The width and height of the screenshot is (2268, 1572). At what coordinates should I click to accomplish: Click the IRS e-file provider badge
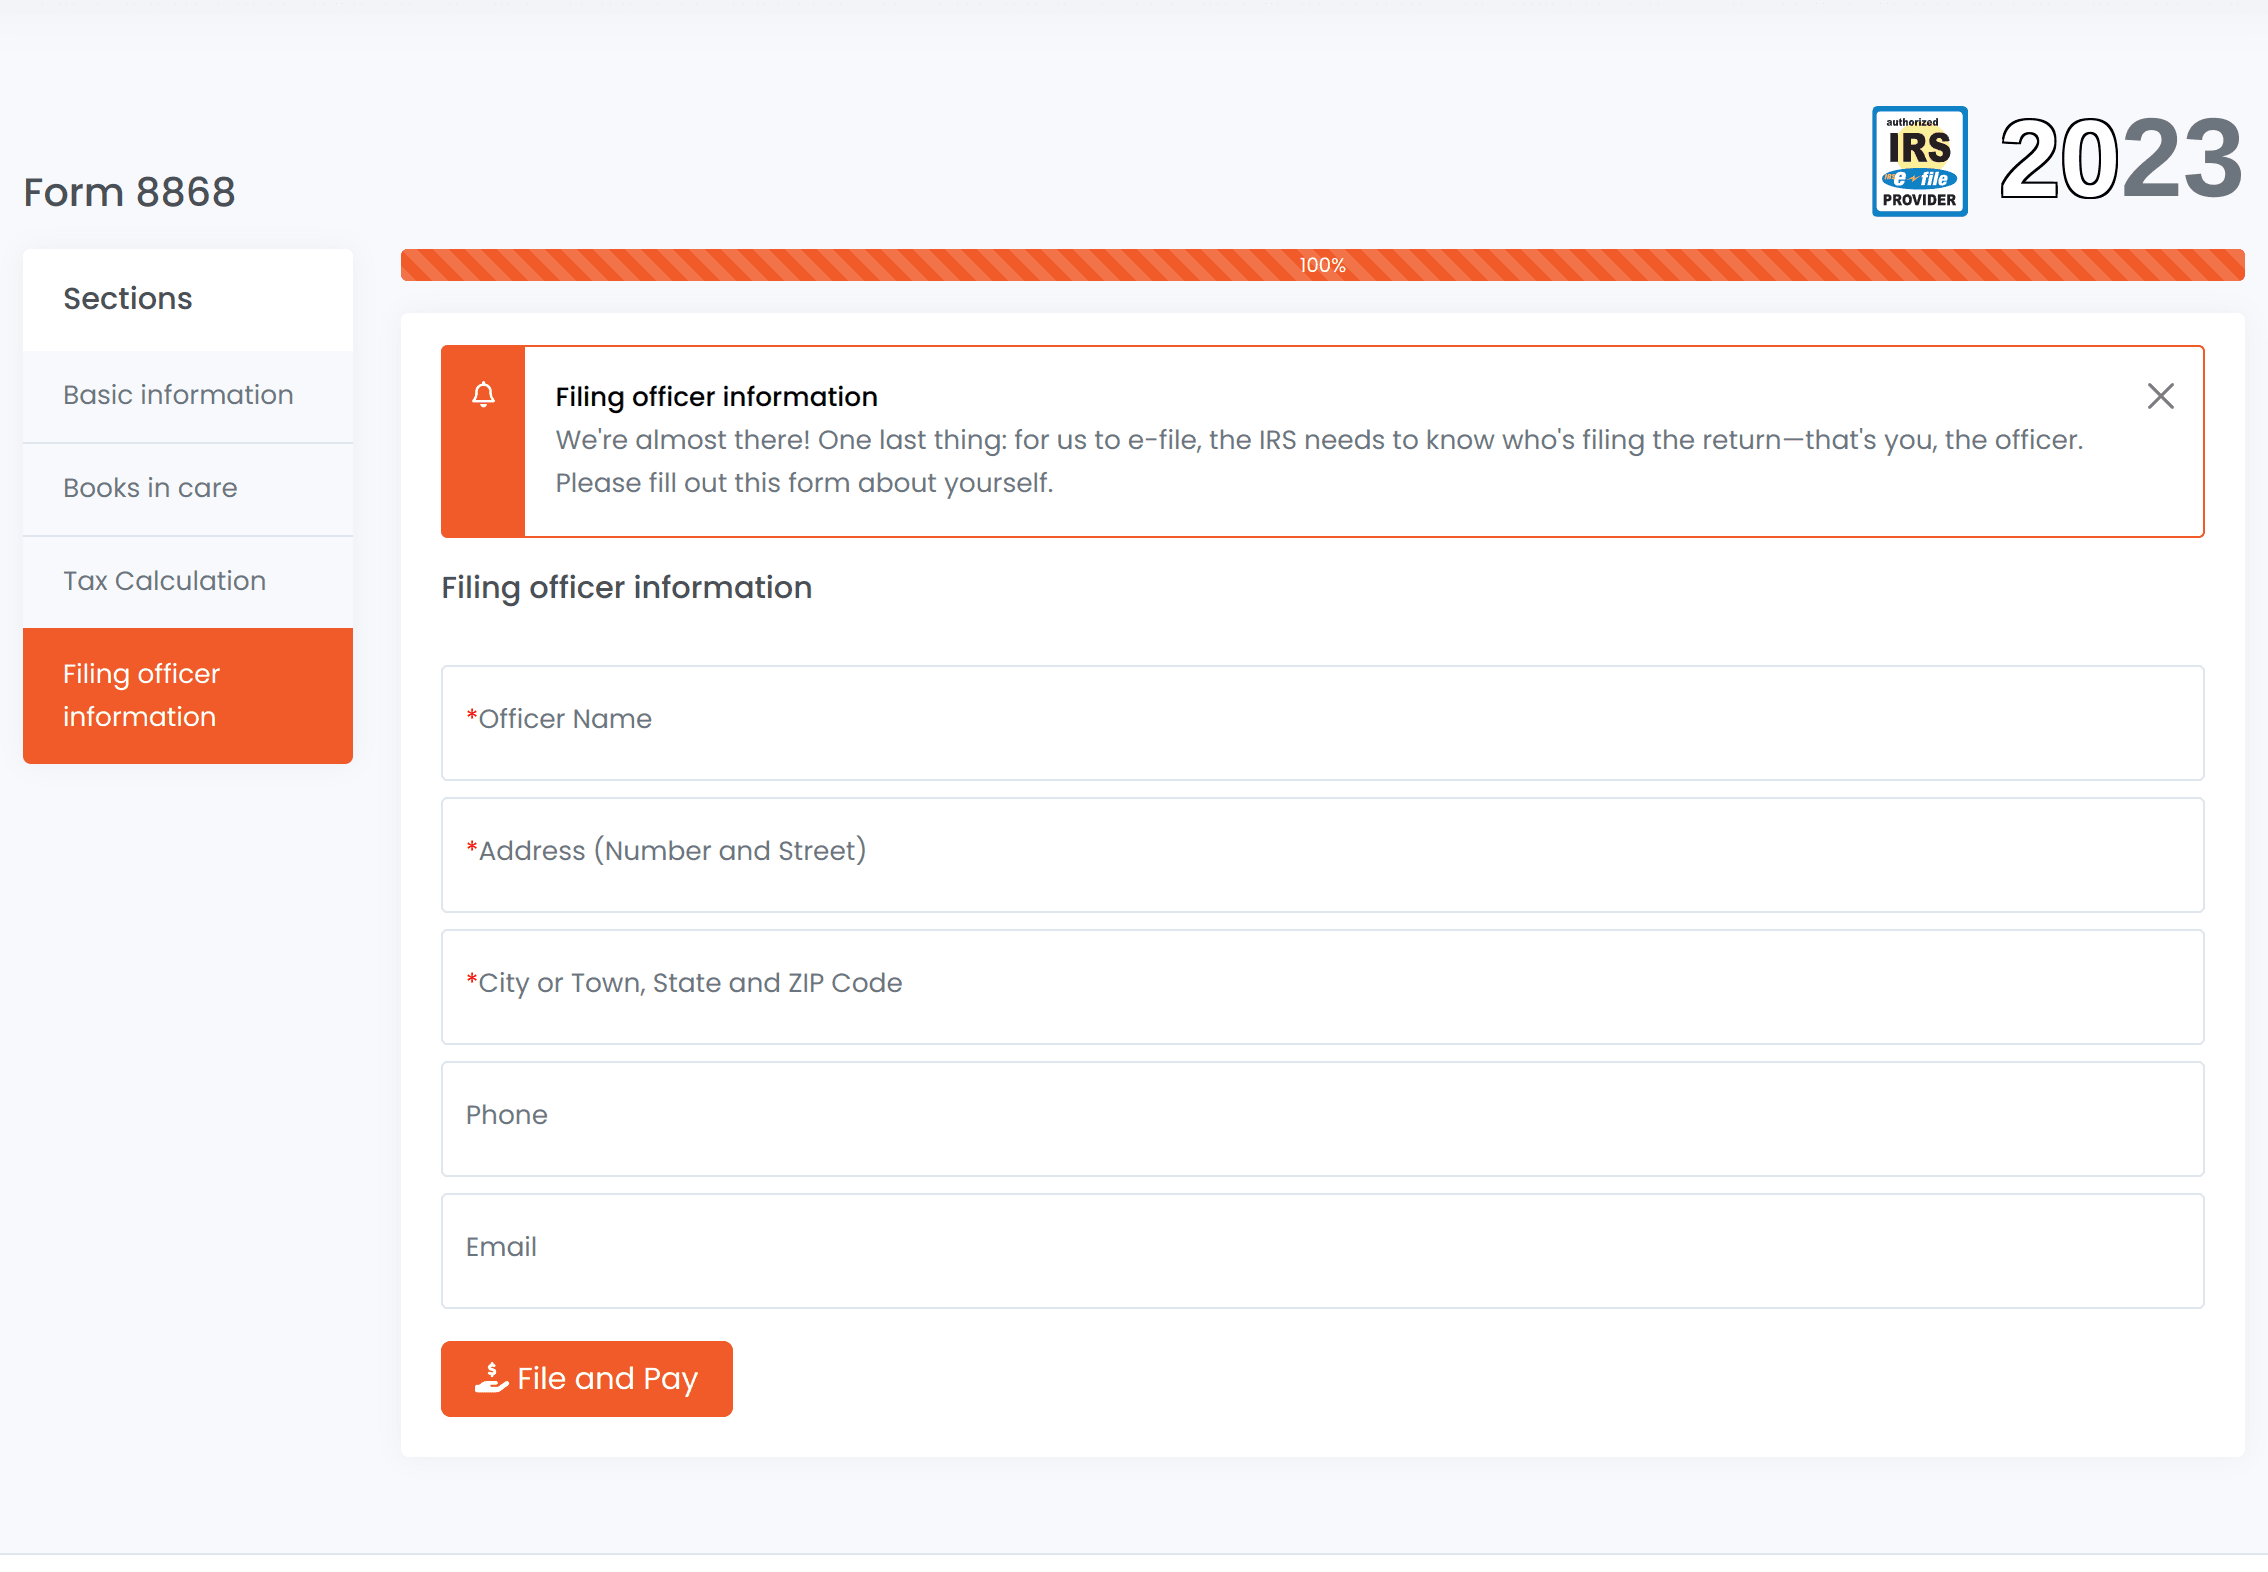pyautogui.click(x=1919, y=161)
